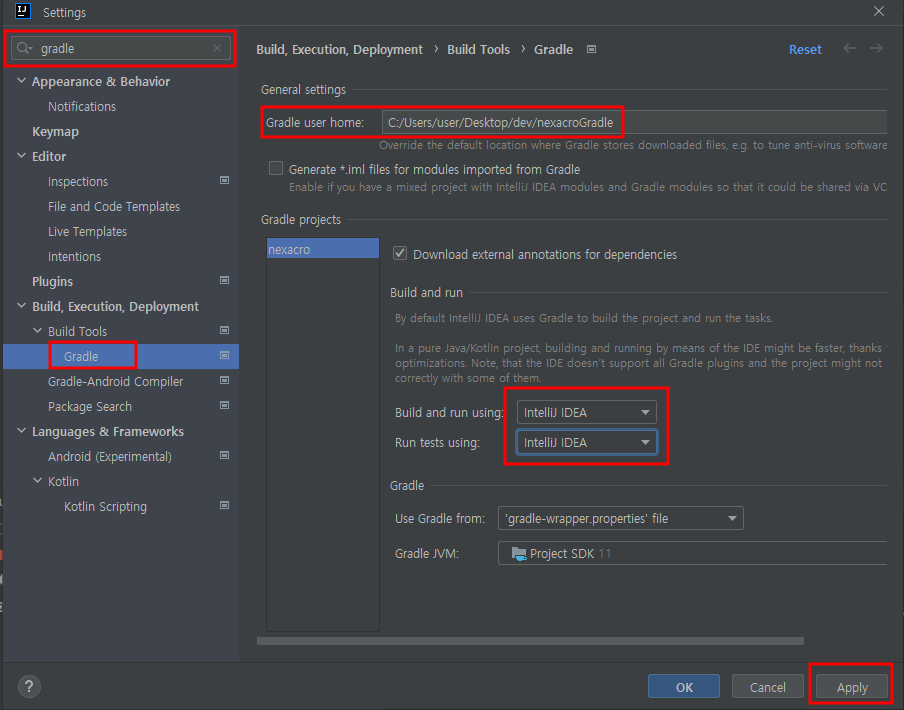Open Inspections settings page
The width and height of the screenshot is (904, 710).
point(78,182)
